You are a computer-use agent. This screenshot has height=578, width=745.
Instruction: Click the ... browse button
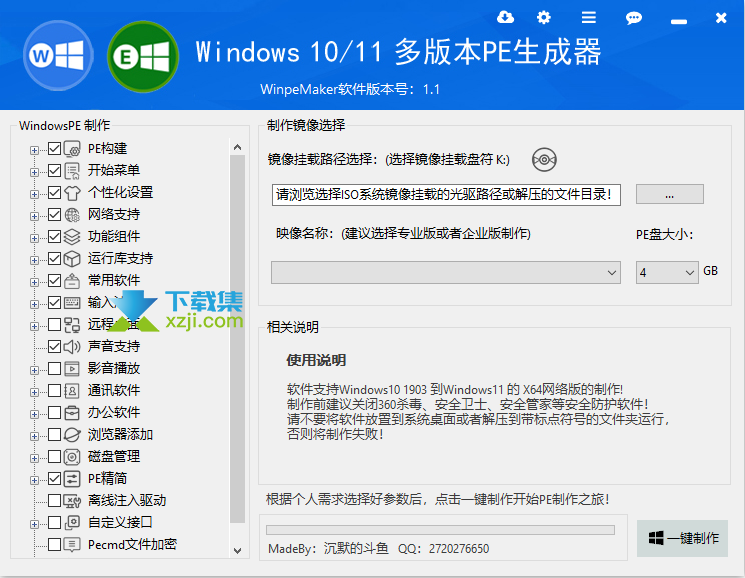[x=669, y=195]
